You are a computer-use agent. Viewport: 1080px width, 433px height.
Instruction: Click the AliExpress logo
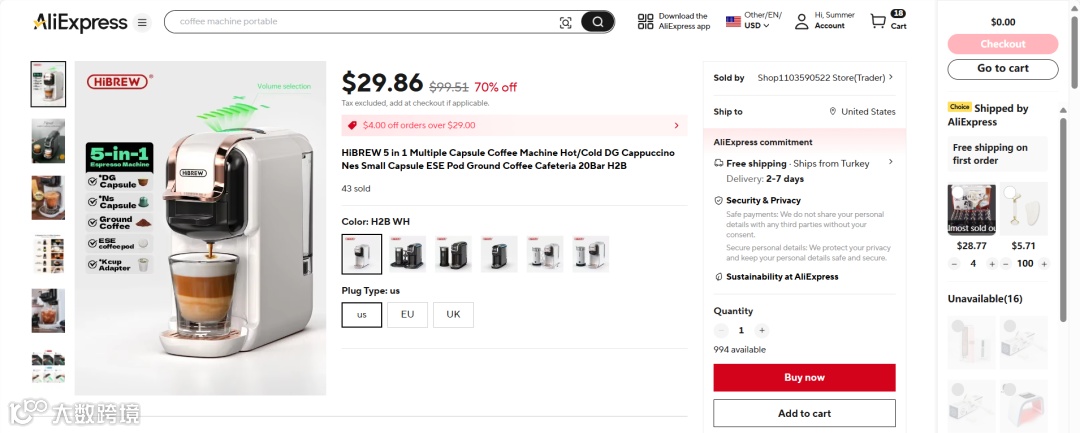[80, 22]
